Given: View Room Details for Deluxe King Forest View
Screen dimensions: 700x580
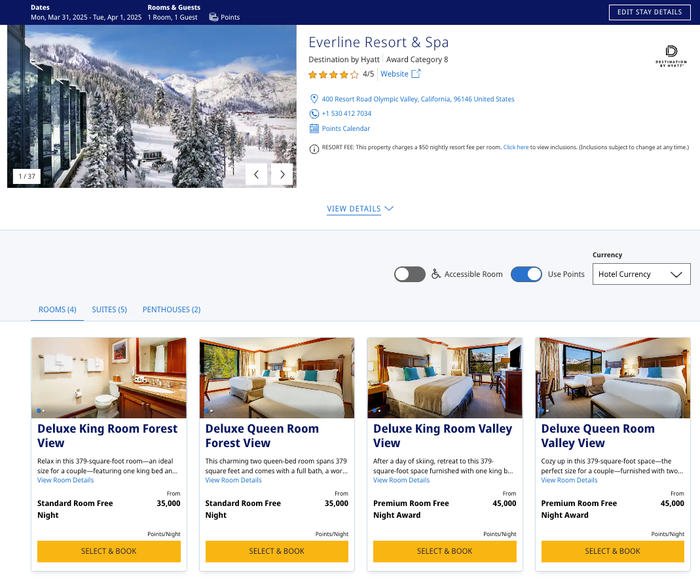Looking at the screenshot, I should pyautogui.click(x=66, y=480).
